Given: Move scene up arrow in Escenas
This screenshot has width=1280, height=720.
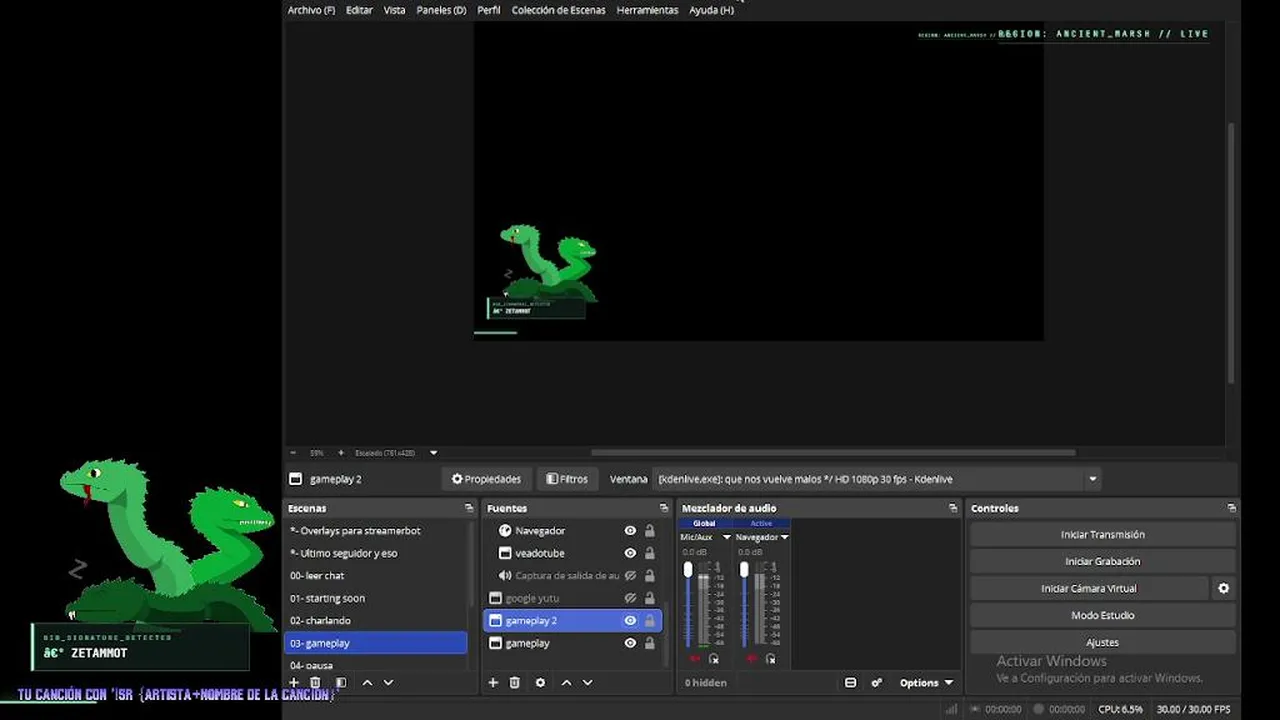Looking at the screenshot, I should tap(367, 682).
